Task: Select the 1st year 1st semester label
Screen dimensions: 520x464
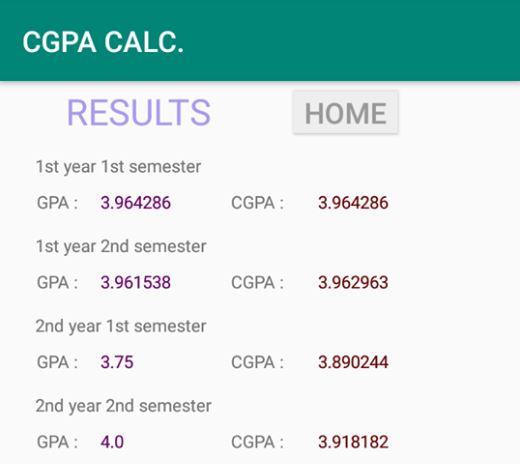Action: point(118,167)
